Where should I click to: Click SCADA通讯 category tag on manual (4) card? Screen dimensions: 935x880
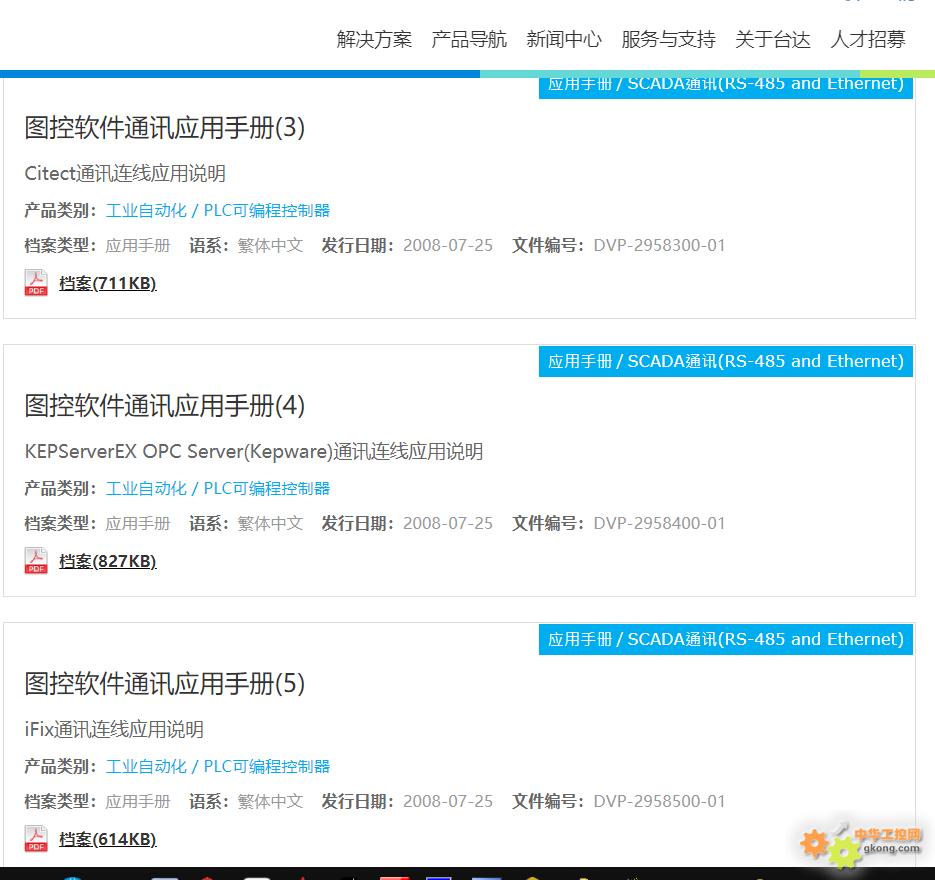click(726, 361)
